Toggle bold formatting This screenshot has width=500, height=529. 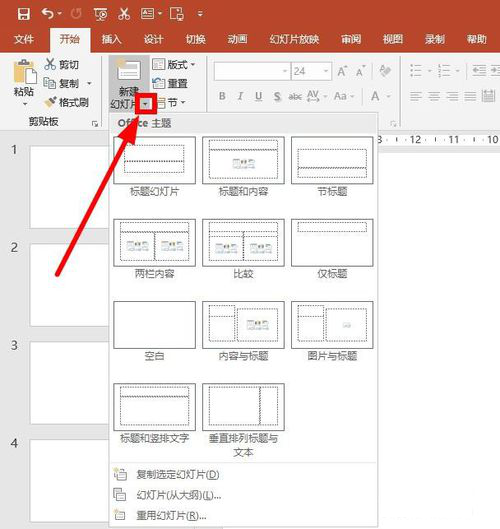pos(222,96)
